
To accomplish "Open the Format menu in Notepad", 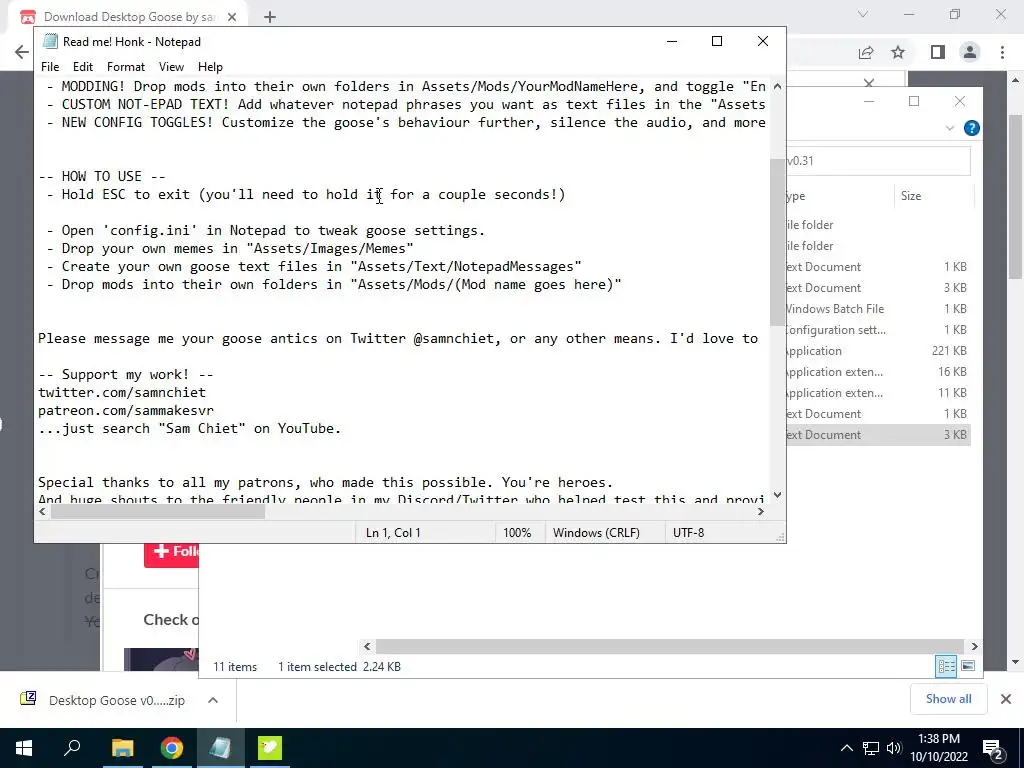I will pyautogui.click(x=126, y=67).
